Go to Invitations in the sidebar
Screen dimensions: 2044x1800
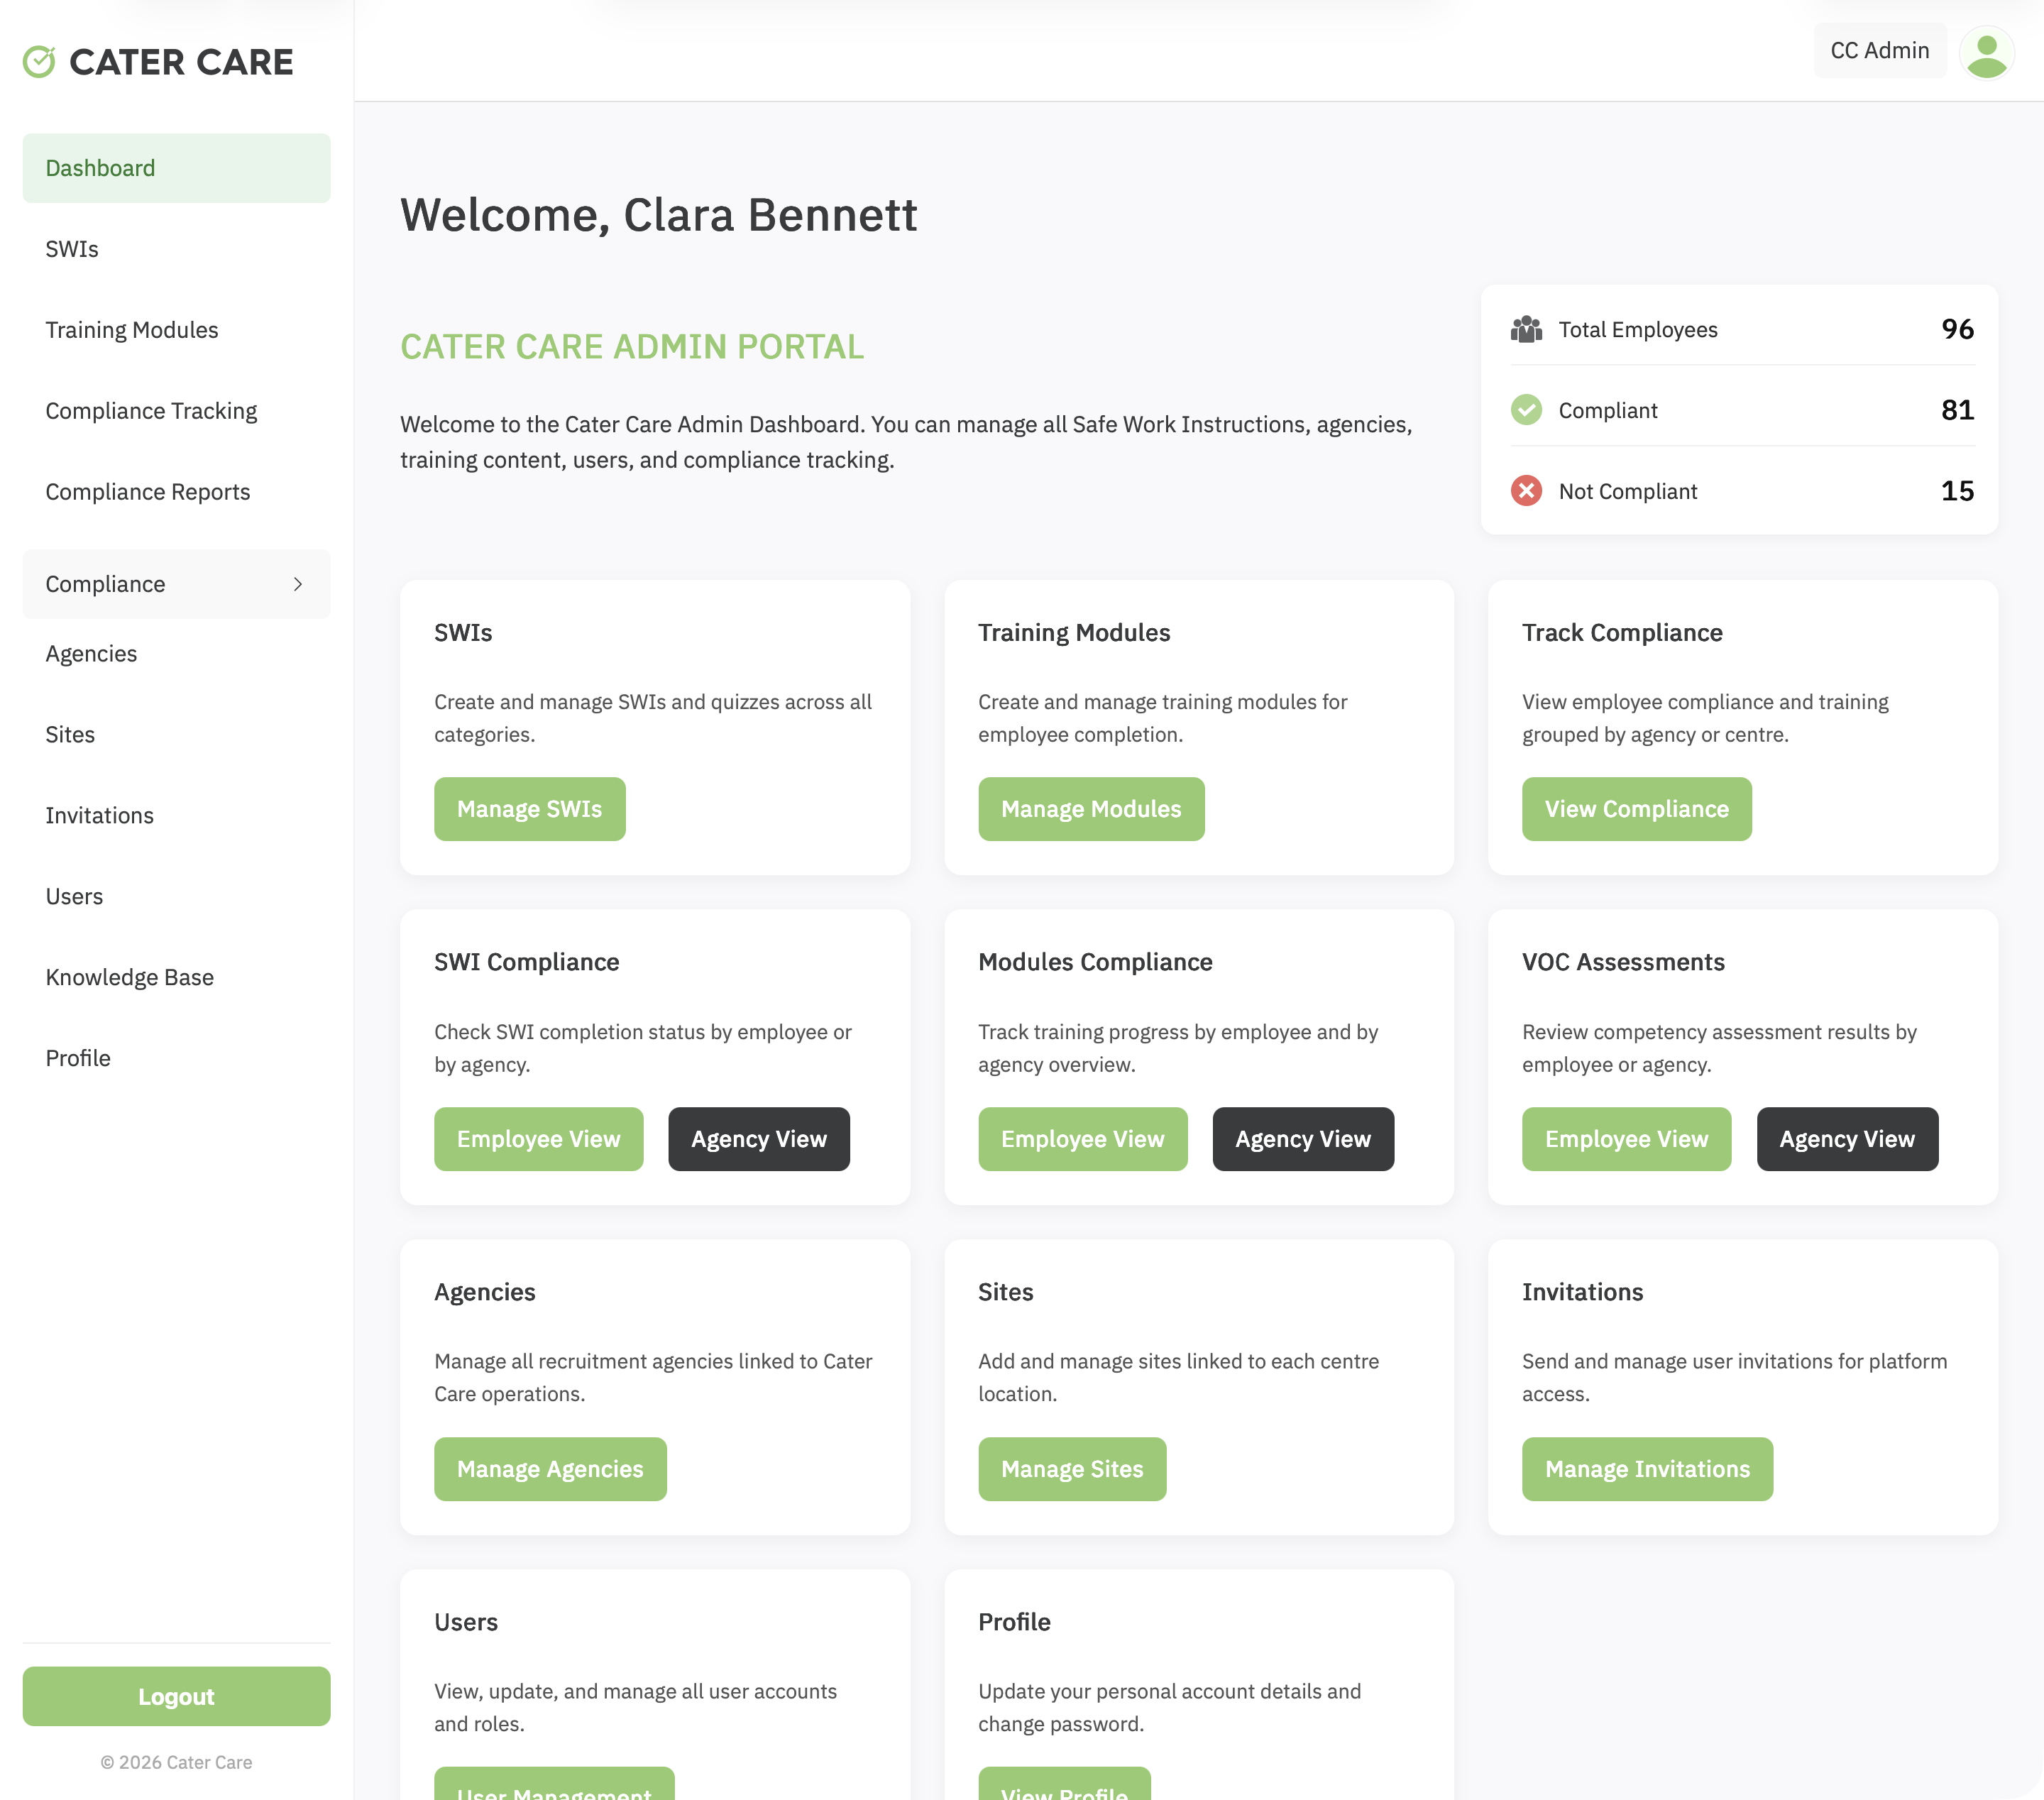[x=176, y=816]
